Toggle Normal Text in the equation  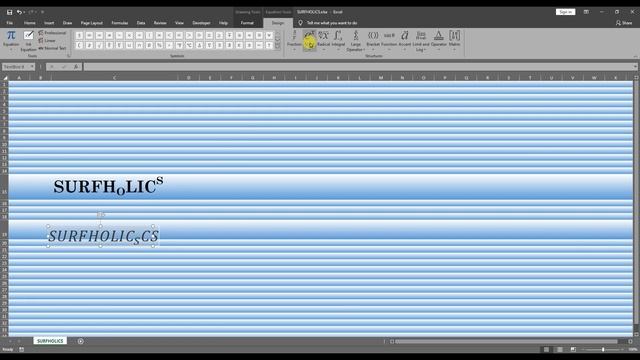52,48
